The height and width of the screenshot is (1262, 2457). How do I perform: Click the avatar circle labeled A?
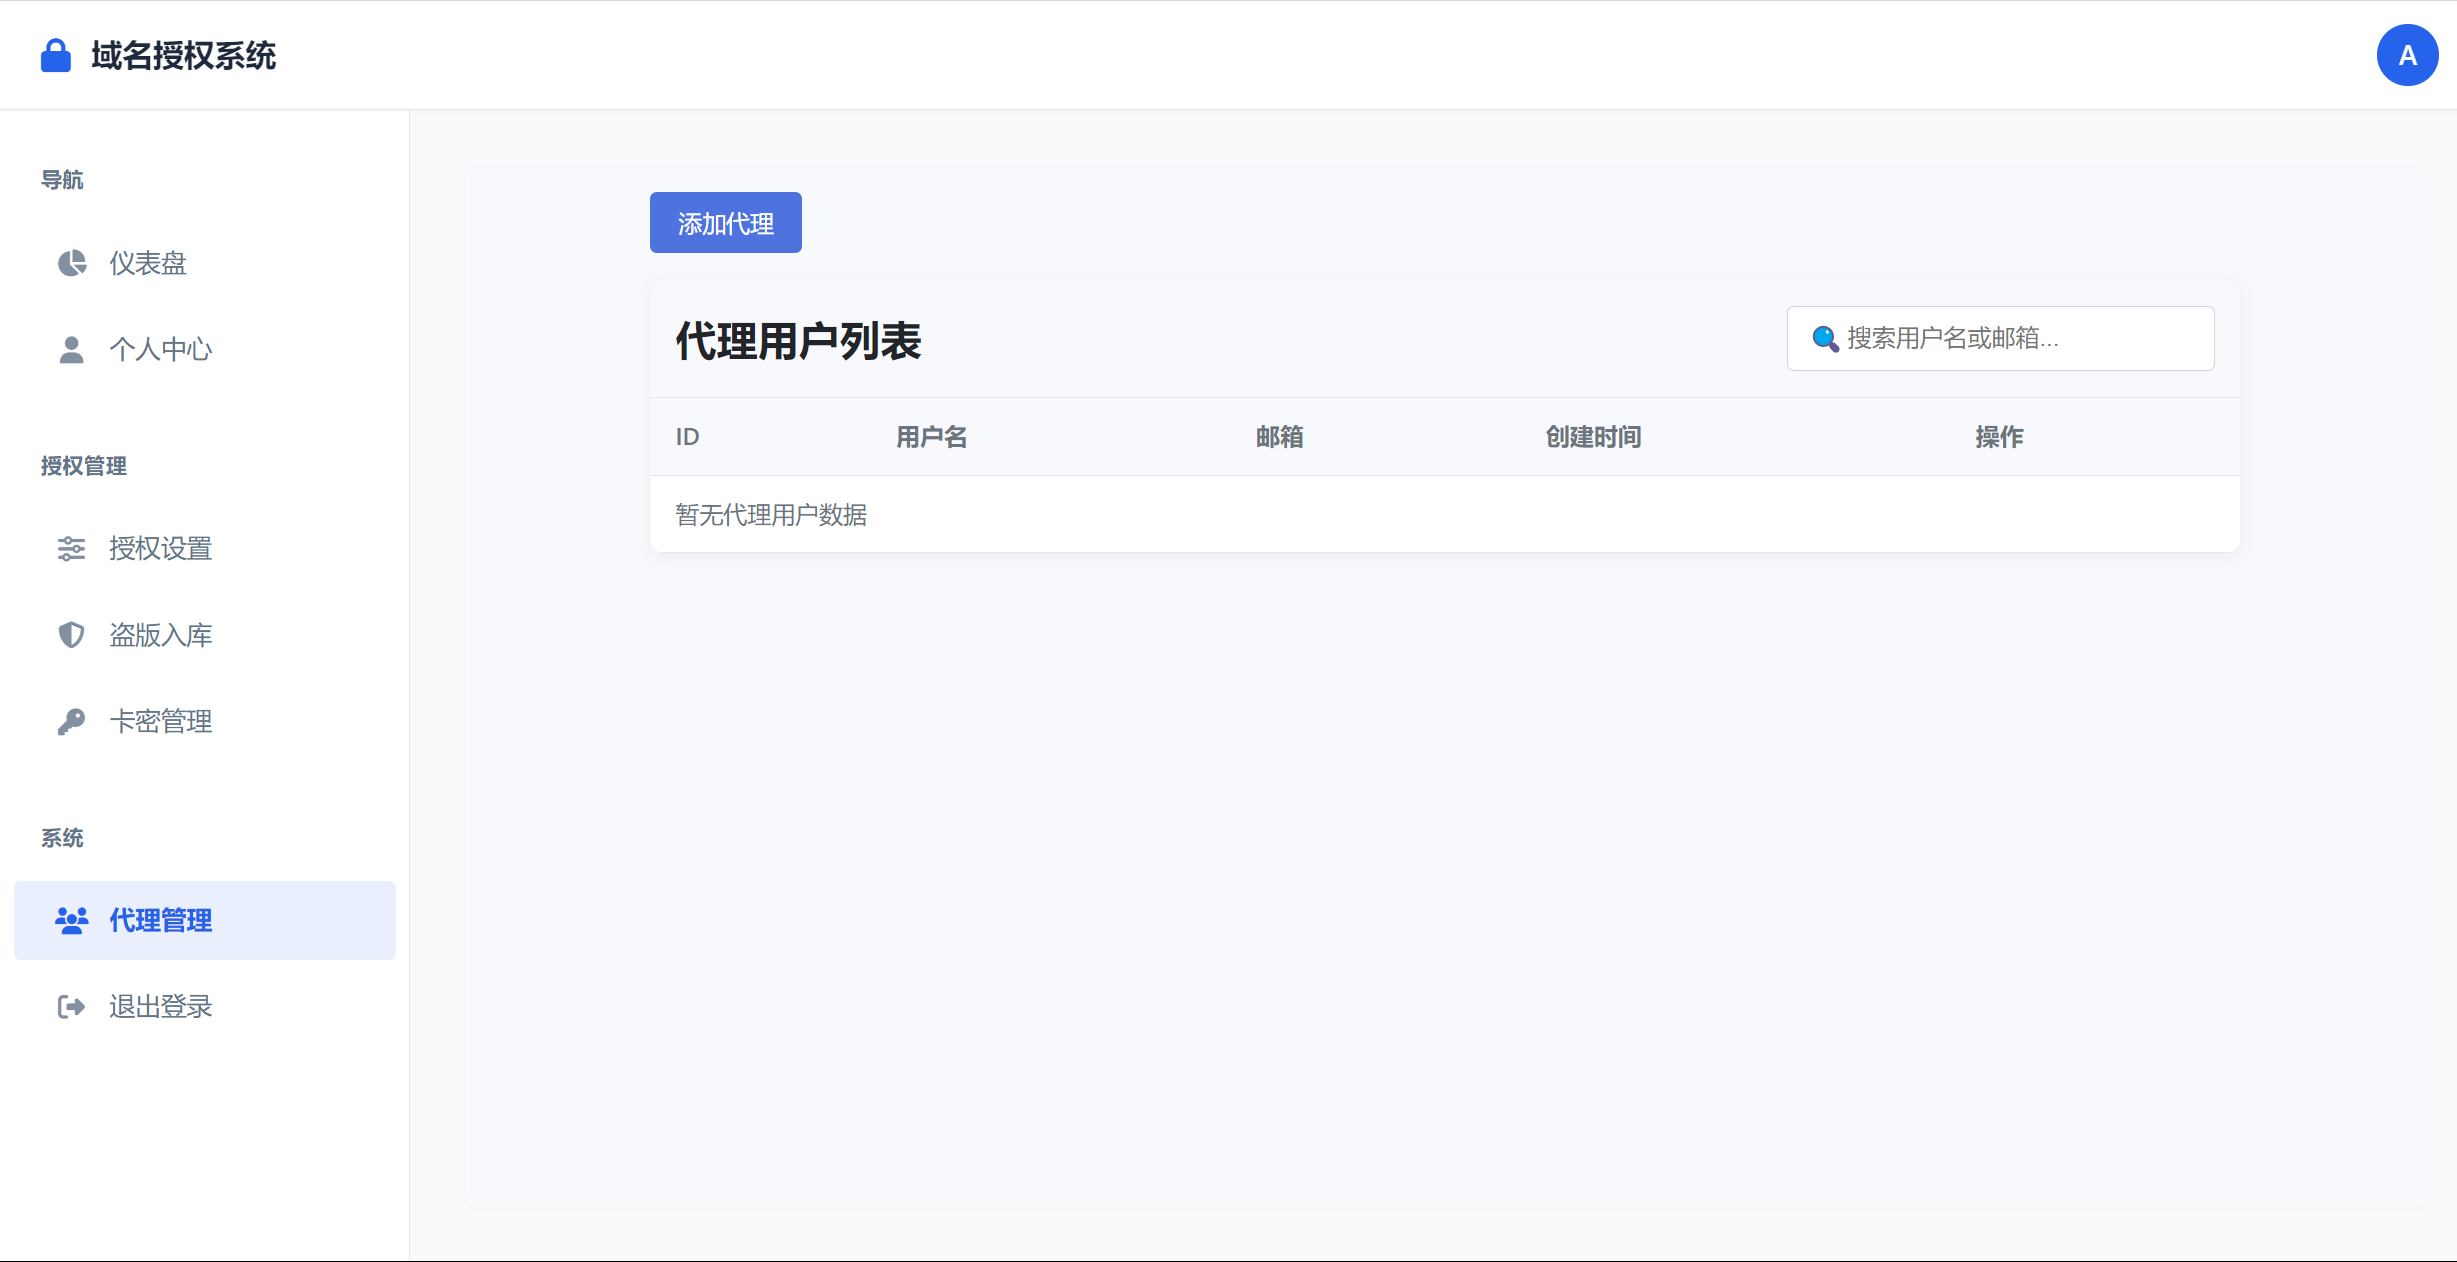[x=2406, y=55]
